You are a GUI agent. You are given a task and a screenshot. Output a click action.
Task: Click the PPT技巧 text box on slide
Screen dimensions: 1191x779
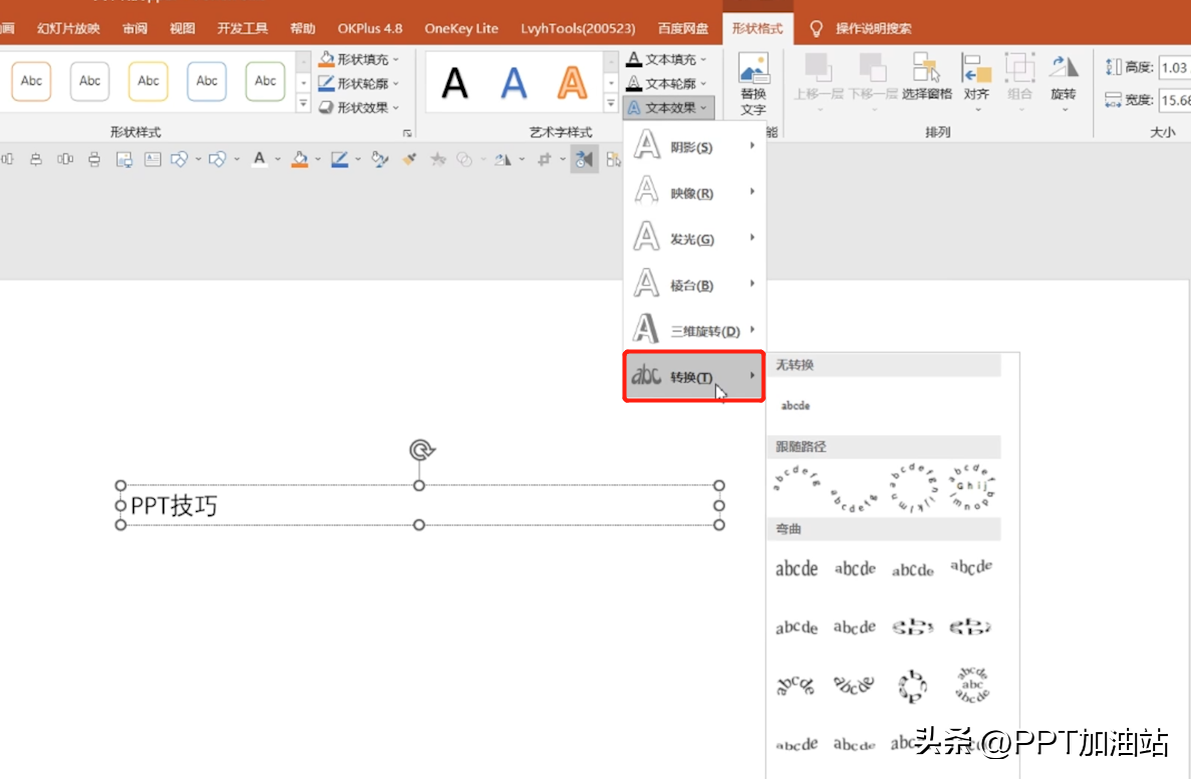(x=419, y=505)
